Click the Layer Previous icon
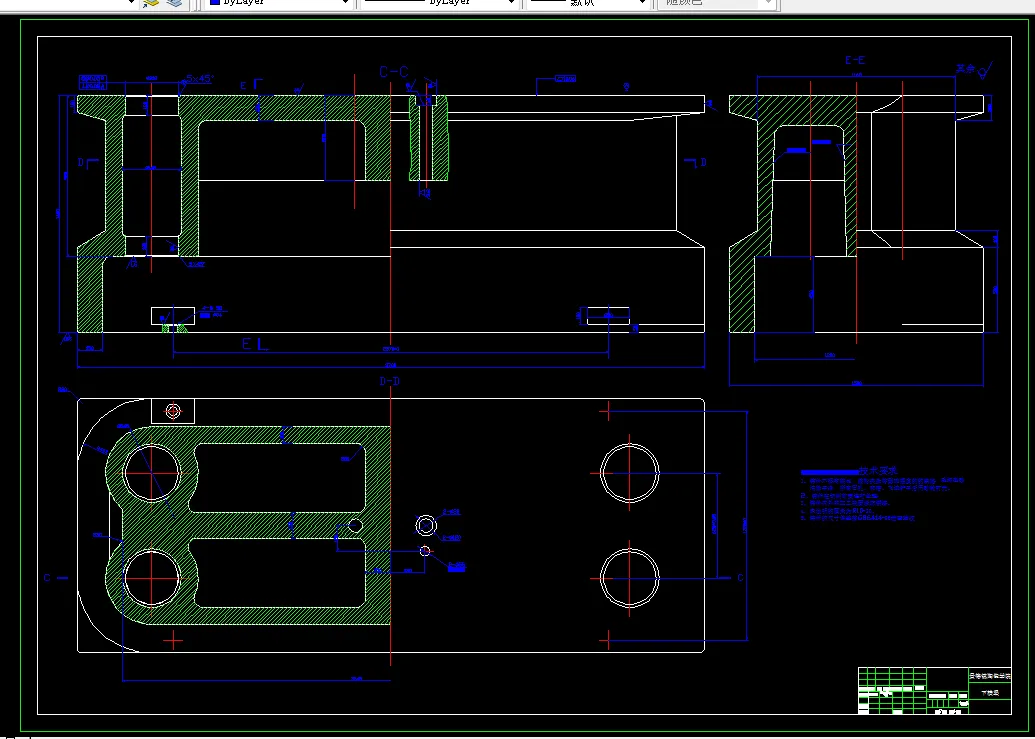 point(174,3)
